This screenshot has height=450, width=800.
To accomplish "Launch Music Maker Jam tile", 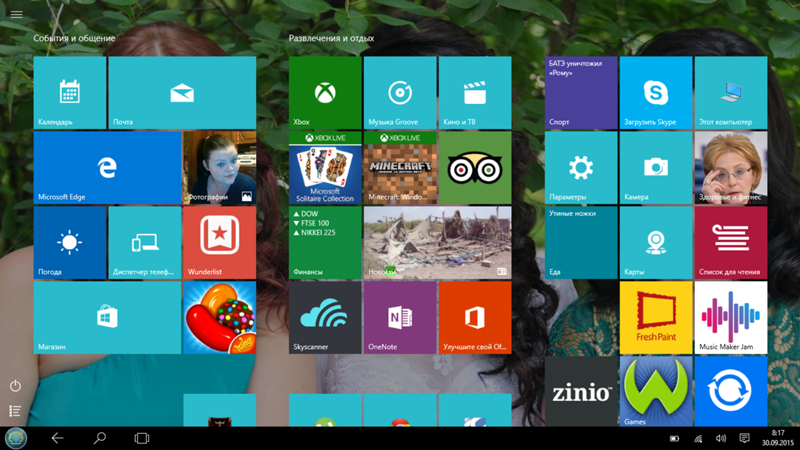I will [x=731, y=317].
